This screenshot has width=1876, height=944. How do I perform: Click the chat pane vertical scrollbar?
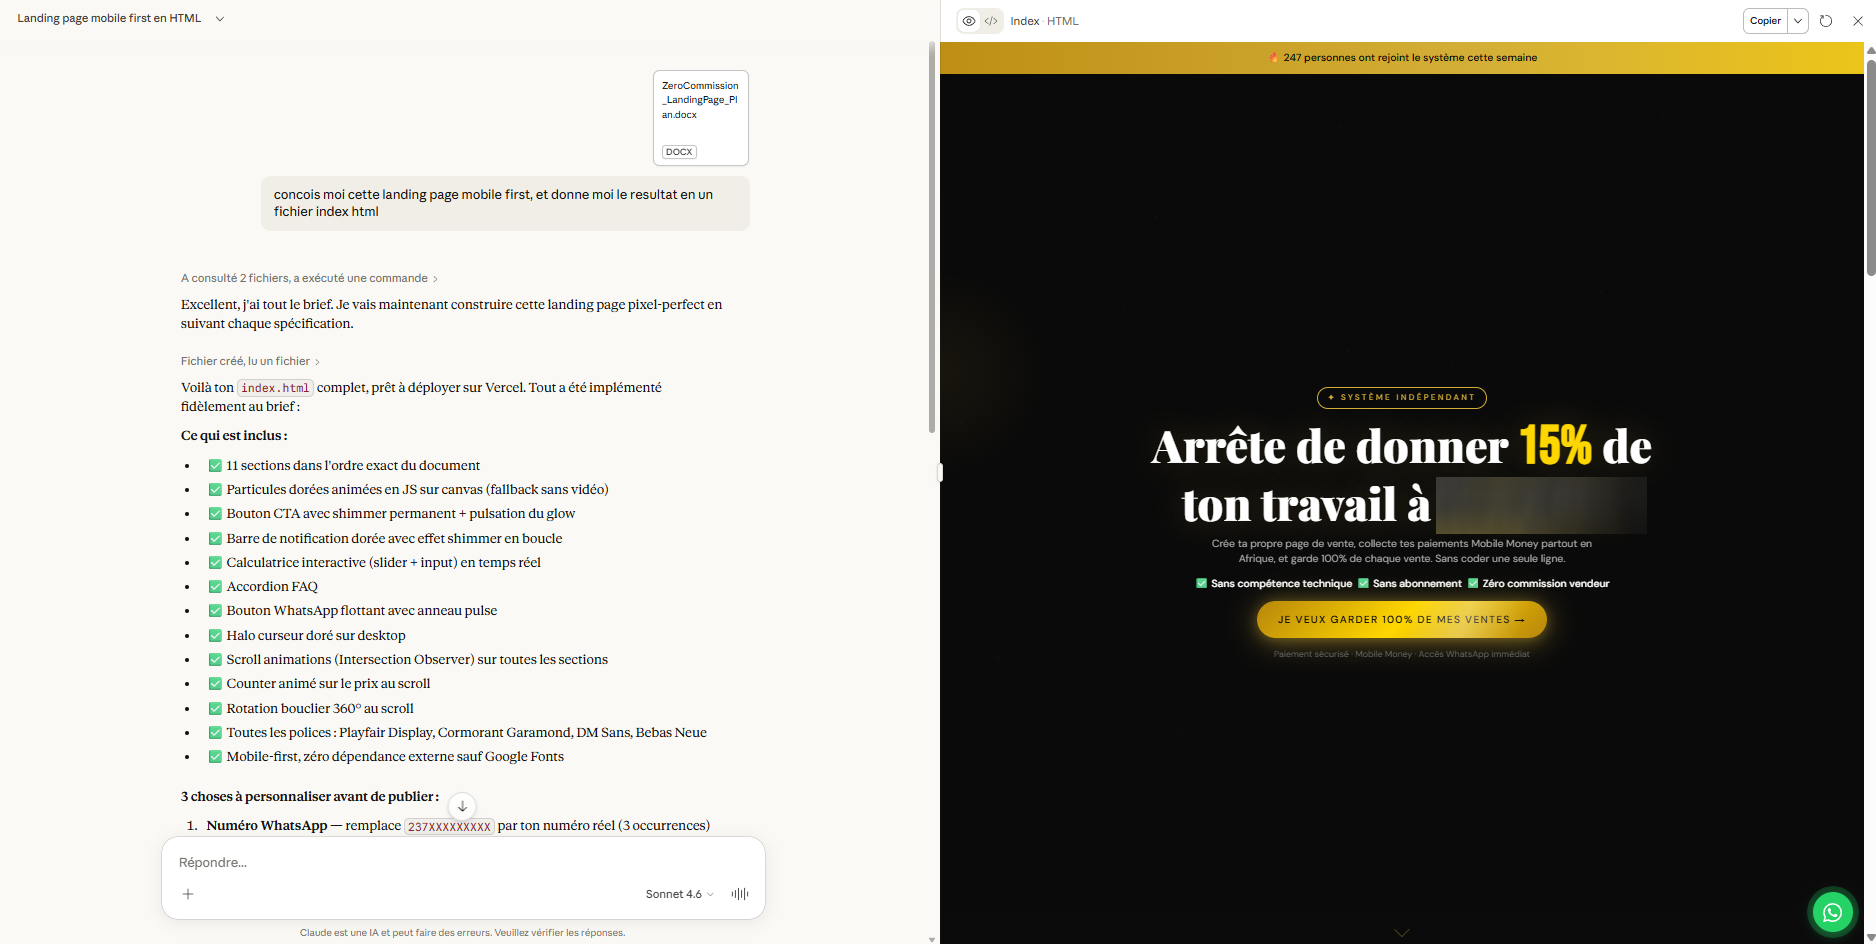point(932,237)
